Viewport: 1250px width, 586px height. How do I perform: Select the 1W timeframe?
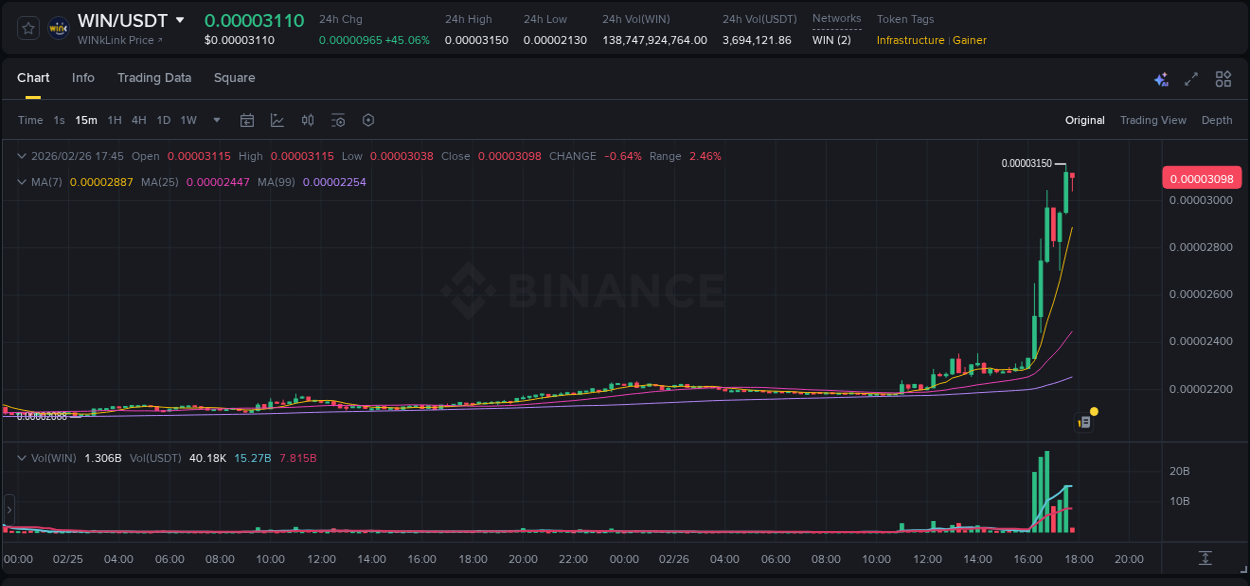click(188, 120)
